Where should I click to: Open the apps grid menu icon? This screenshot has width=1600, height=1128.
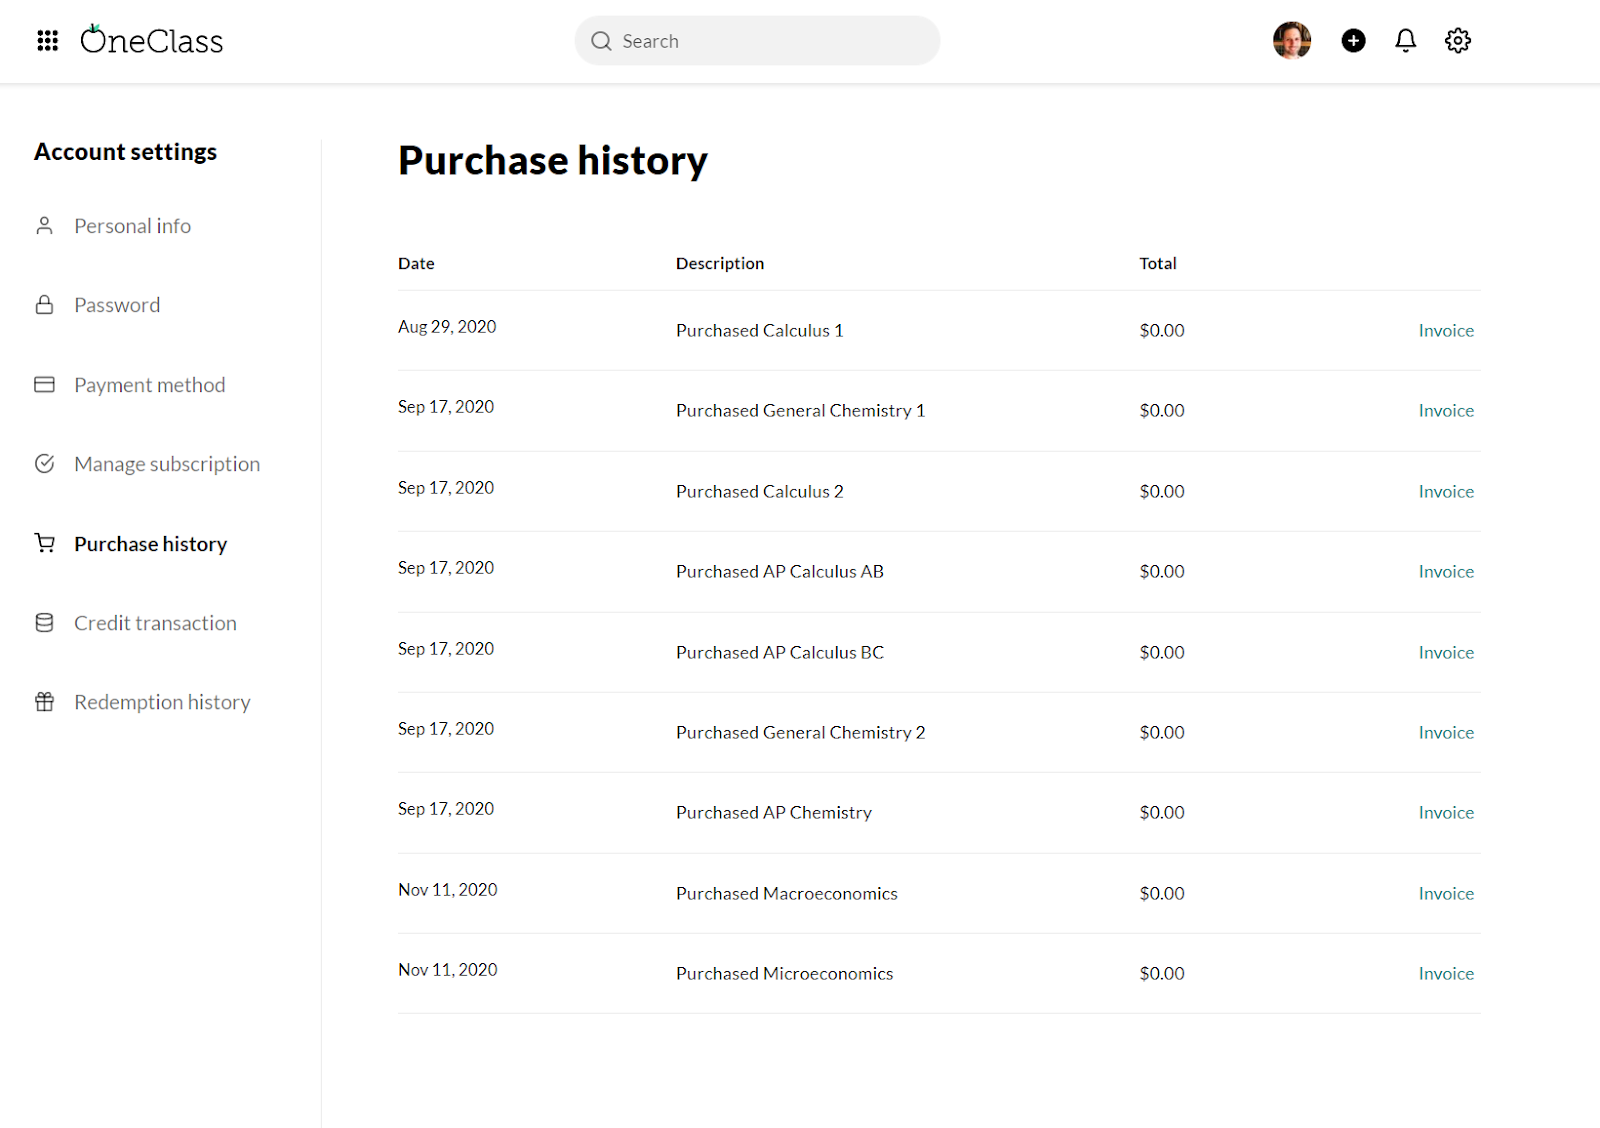[x=47, y=41]
